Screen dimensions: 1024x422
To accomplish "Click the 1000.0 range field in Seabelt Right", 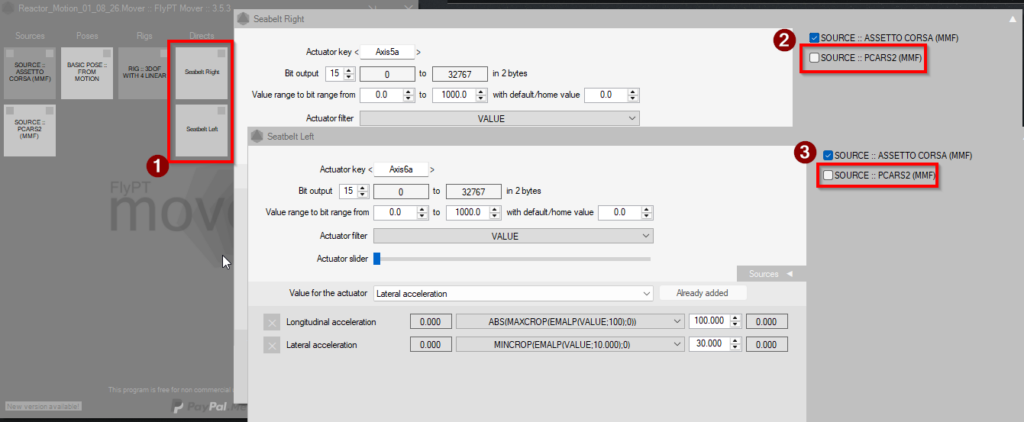I will point(459,95).
